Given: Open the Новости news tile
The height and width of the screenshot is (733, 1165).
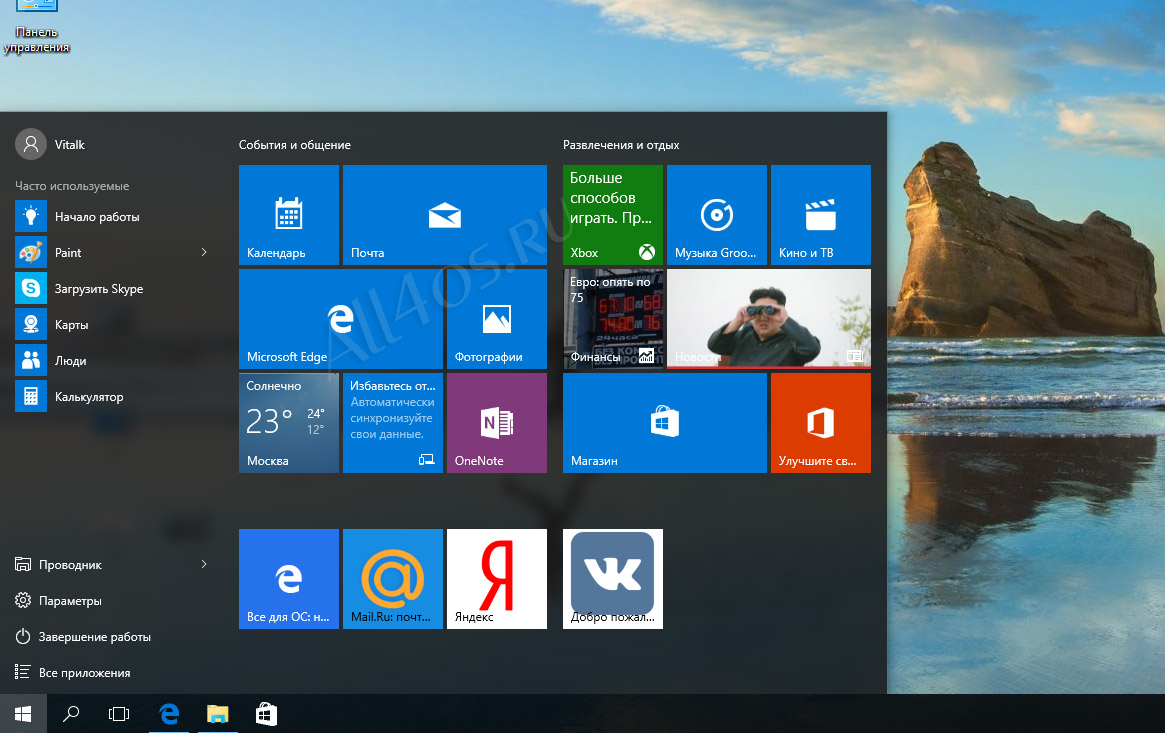Looking at the screenshot, I should [x=768, y=319].
